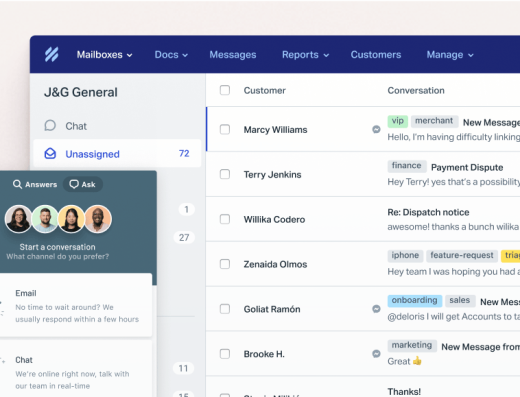Image resolution: width=520 pixels, height=397 pixels.
Task: Open Terry Jenkins customer name
Action: coord(272,174)
